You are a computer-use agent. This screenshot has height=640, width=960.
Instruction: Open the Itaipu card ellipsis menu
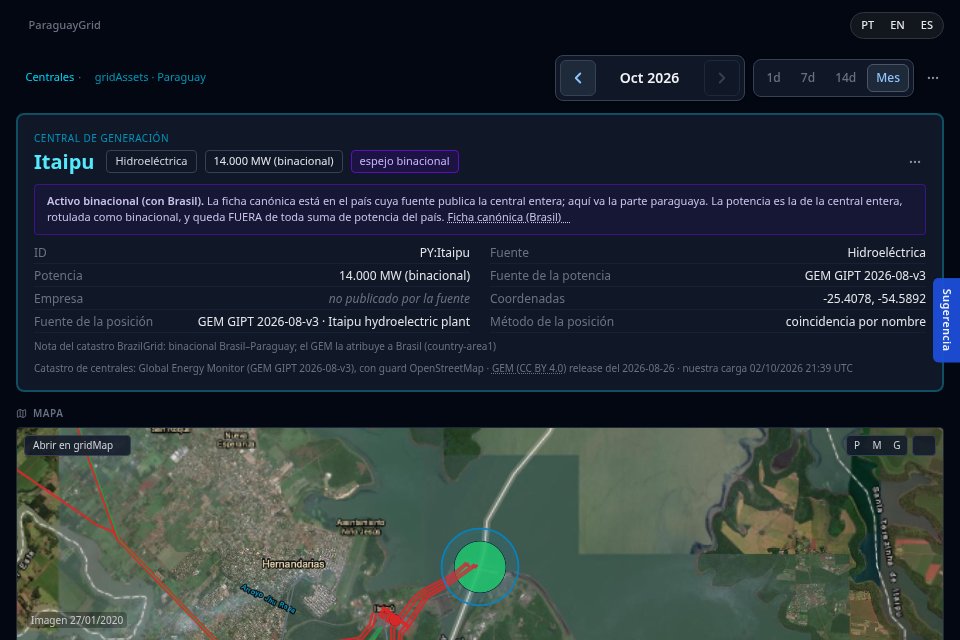coord(915,162)
